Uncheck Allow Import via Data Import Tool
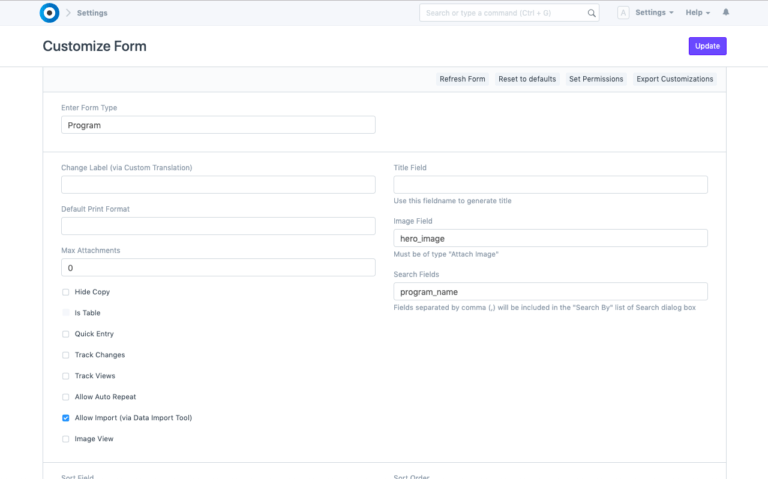The image size is (768, 479). click(66, 418)
